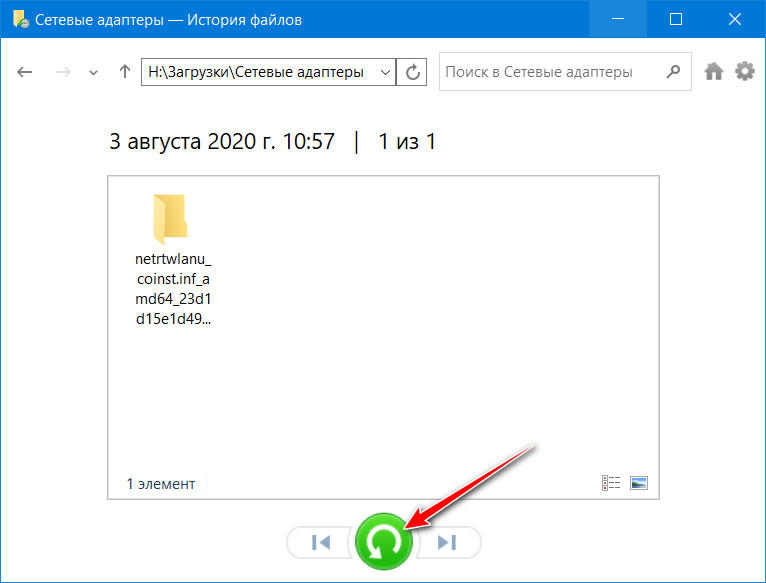Expand the address bar history dropdown

[385, 72]
